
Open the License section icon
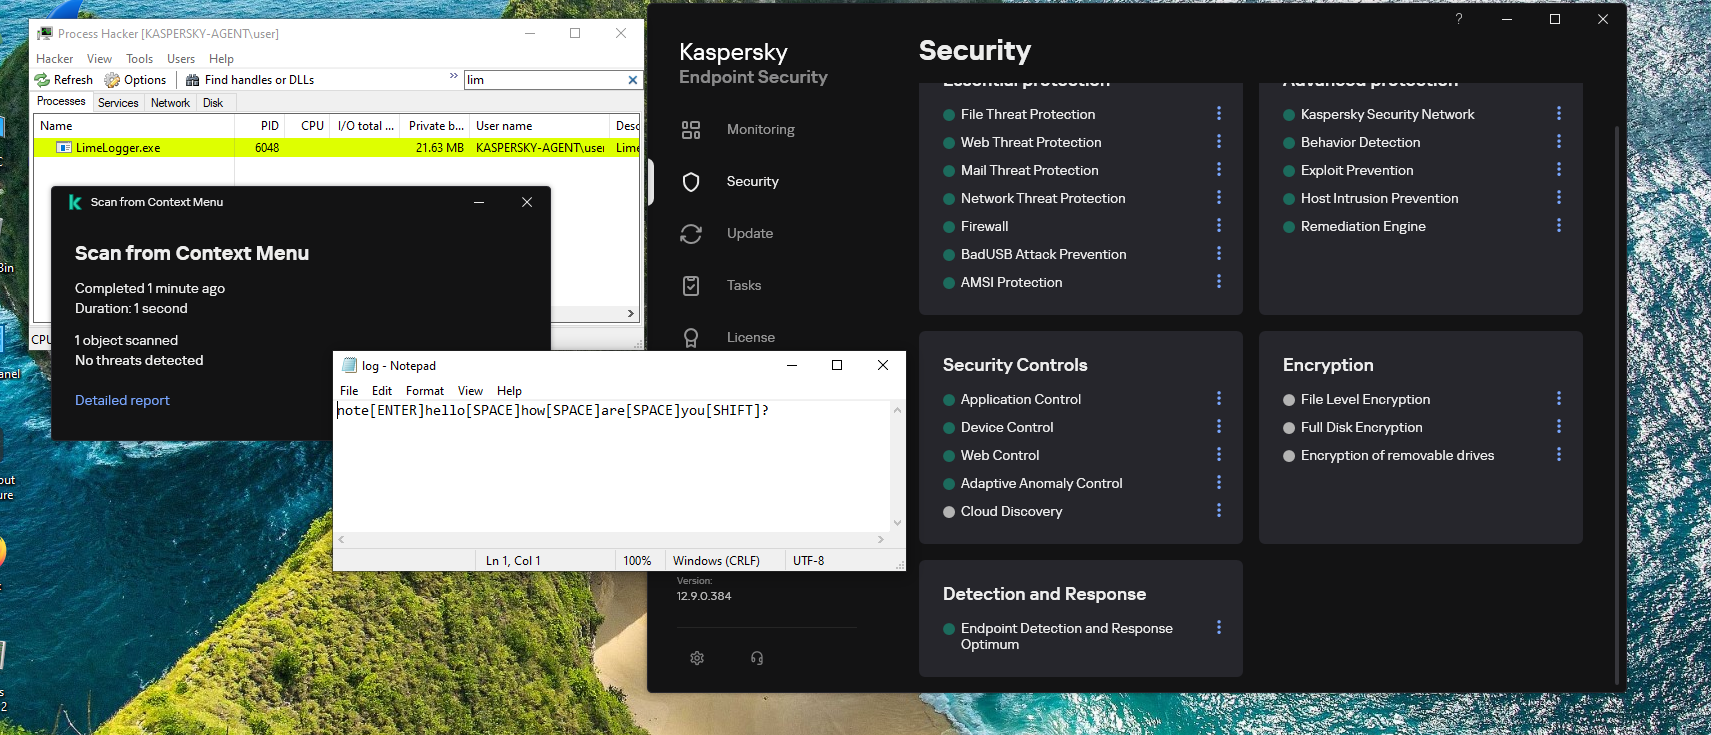[691, 338]
